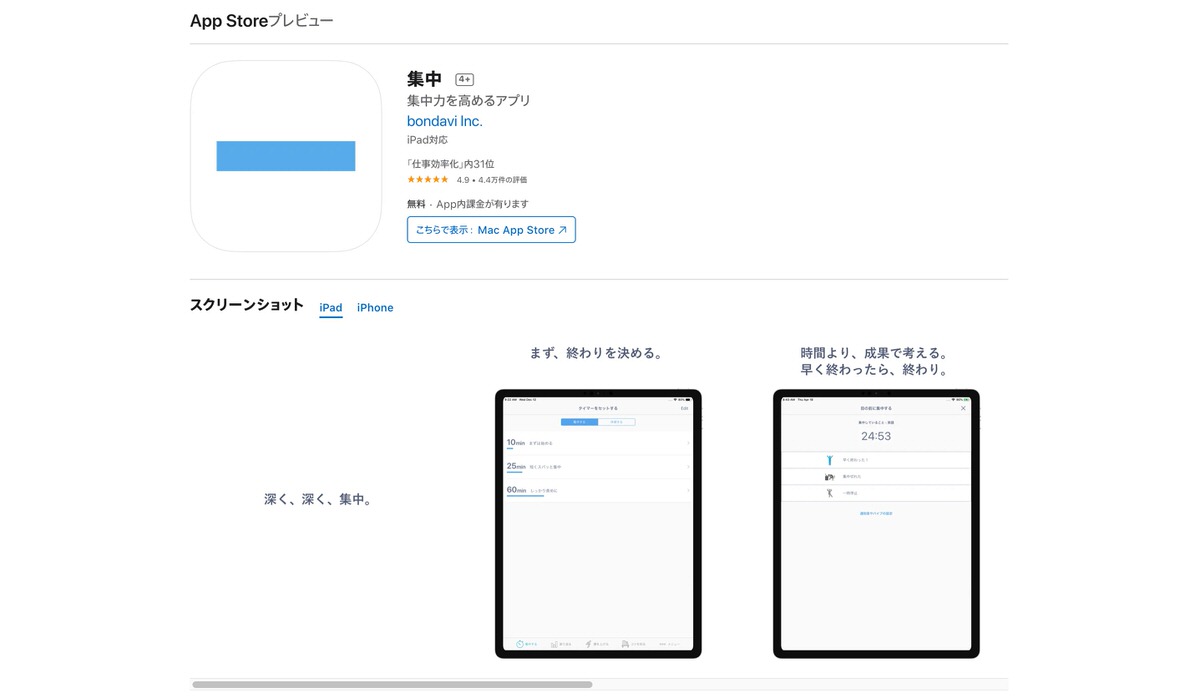
Task: Dismiss the 24:53 focus screen with the X
Action: pos(964,408)
